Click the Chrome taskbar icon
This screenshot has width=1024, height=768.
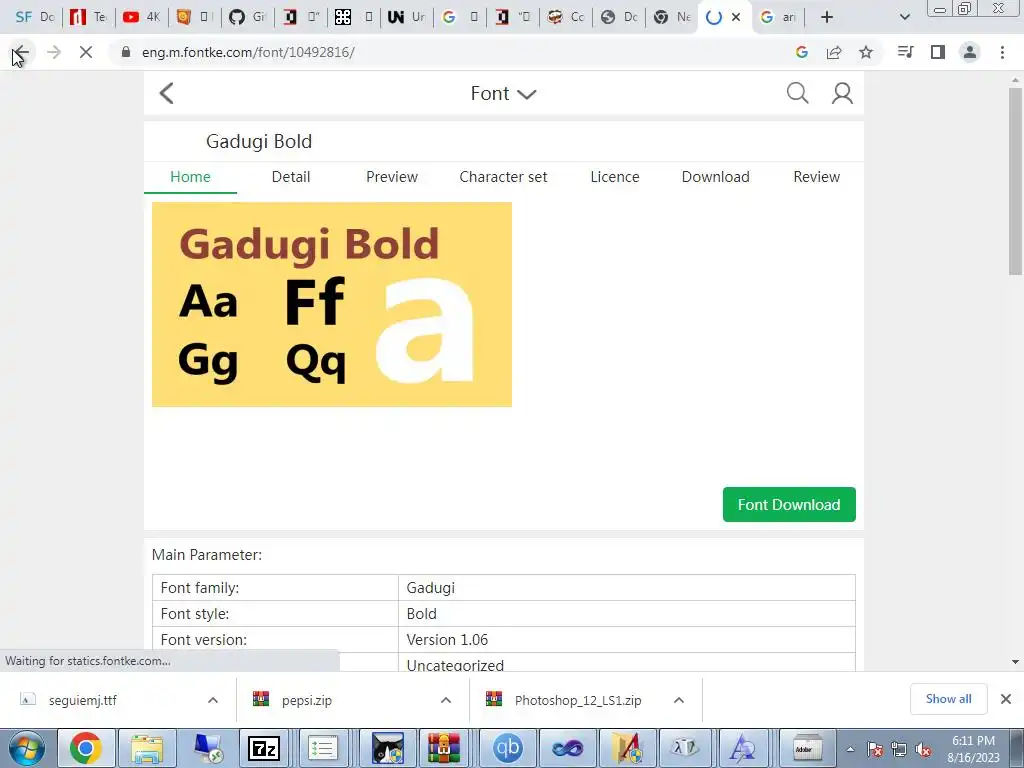point(86,748)
